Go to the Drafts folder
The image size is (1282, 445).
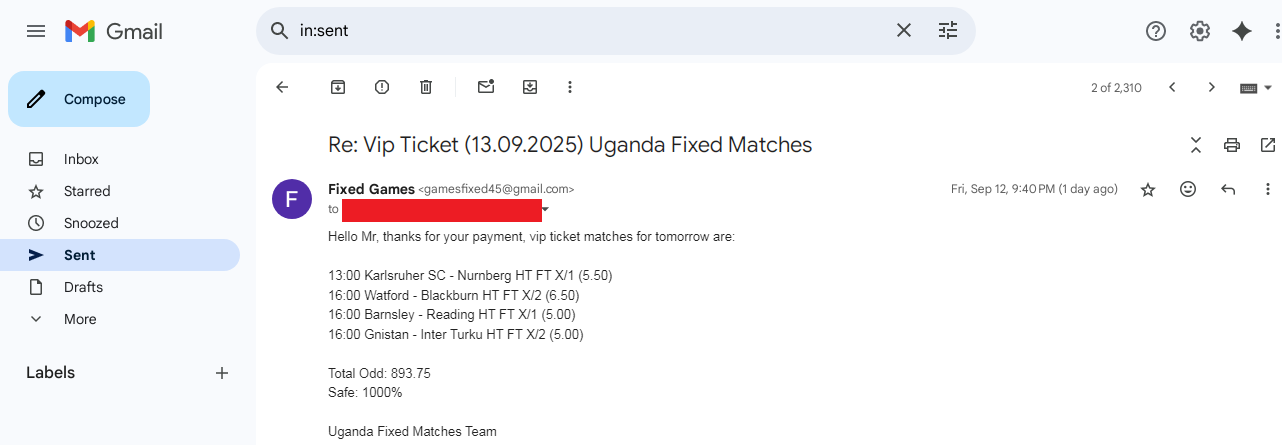coord(83,287)
